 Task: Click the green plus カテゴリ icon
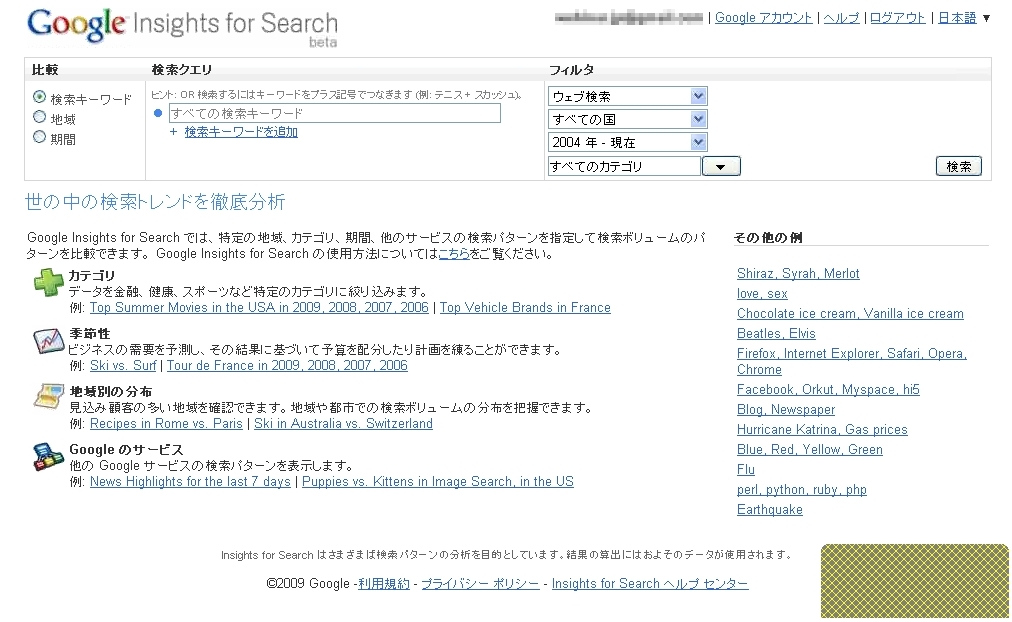pyautogui.click(x=48, y=283)
